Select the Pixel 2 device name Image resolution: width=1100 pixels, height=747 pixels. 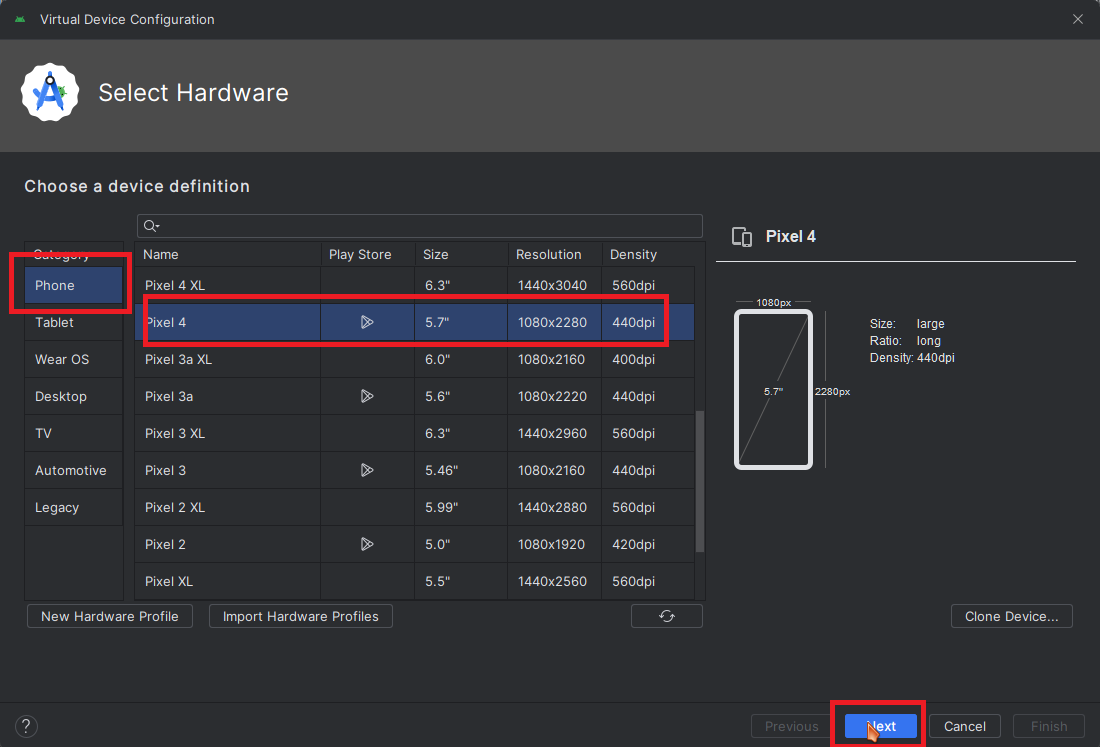pyautogui.click(x=165, y=544)
